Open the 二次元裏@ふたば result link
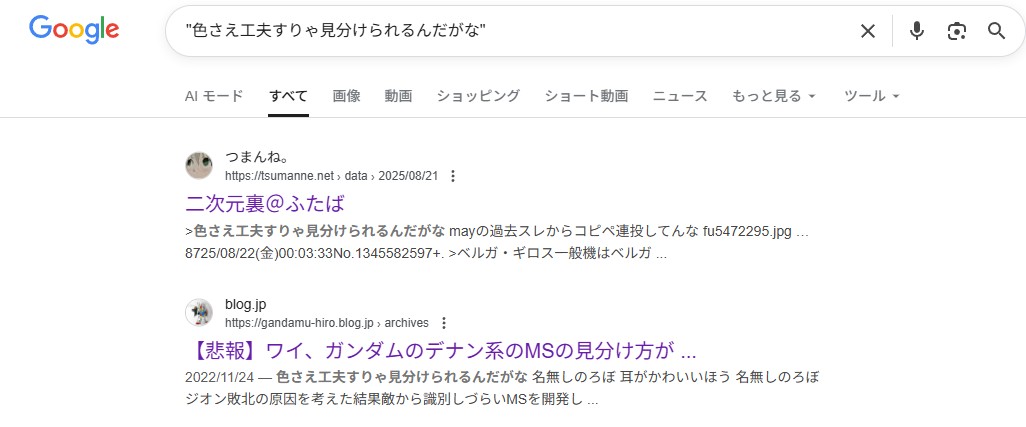The image size is (1026, 427). tap(265, 204)
